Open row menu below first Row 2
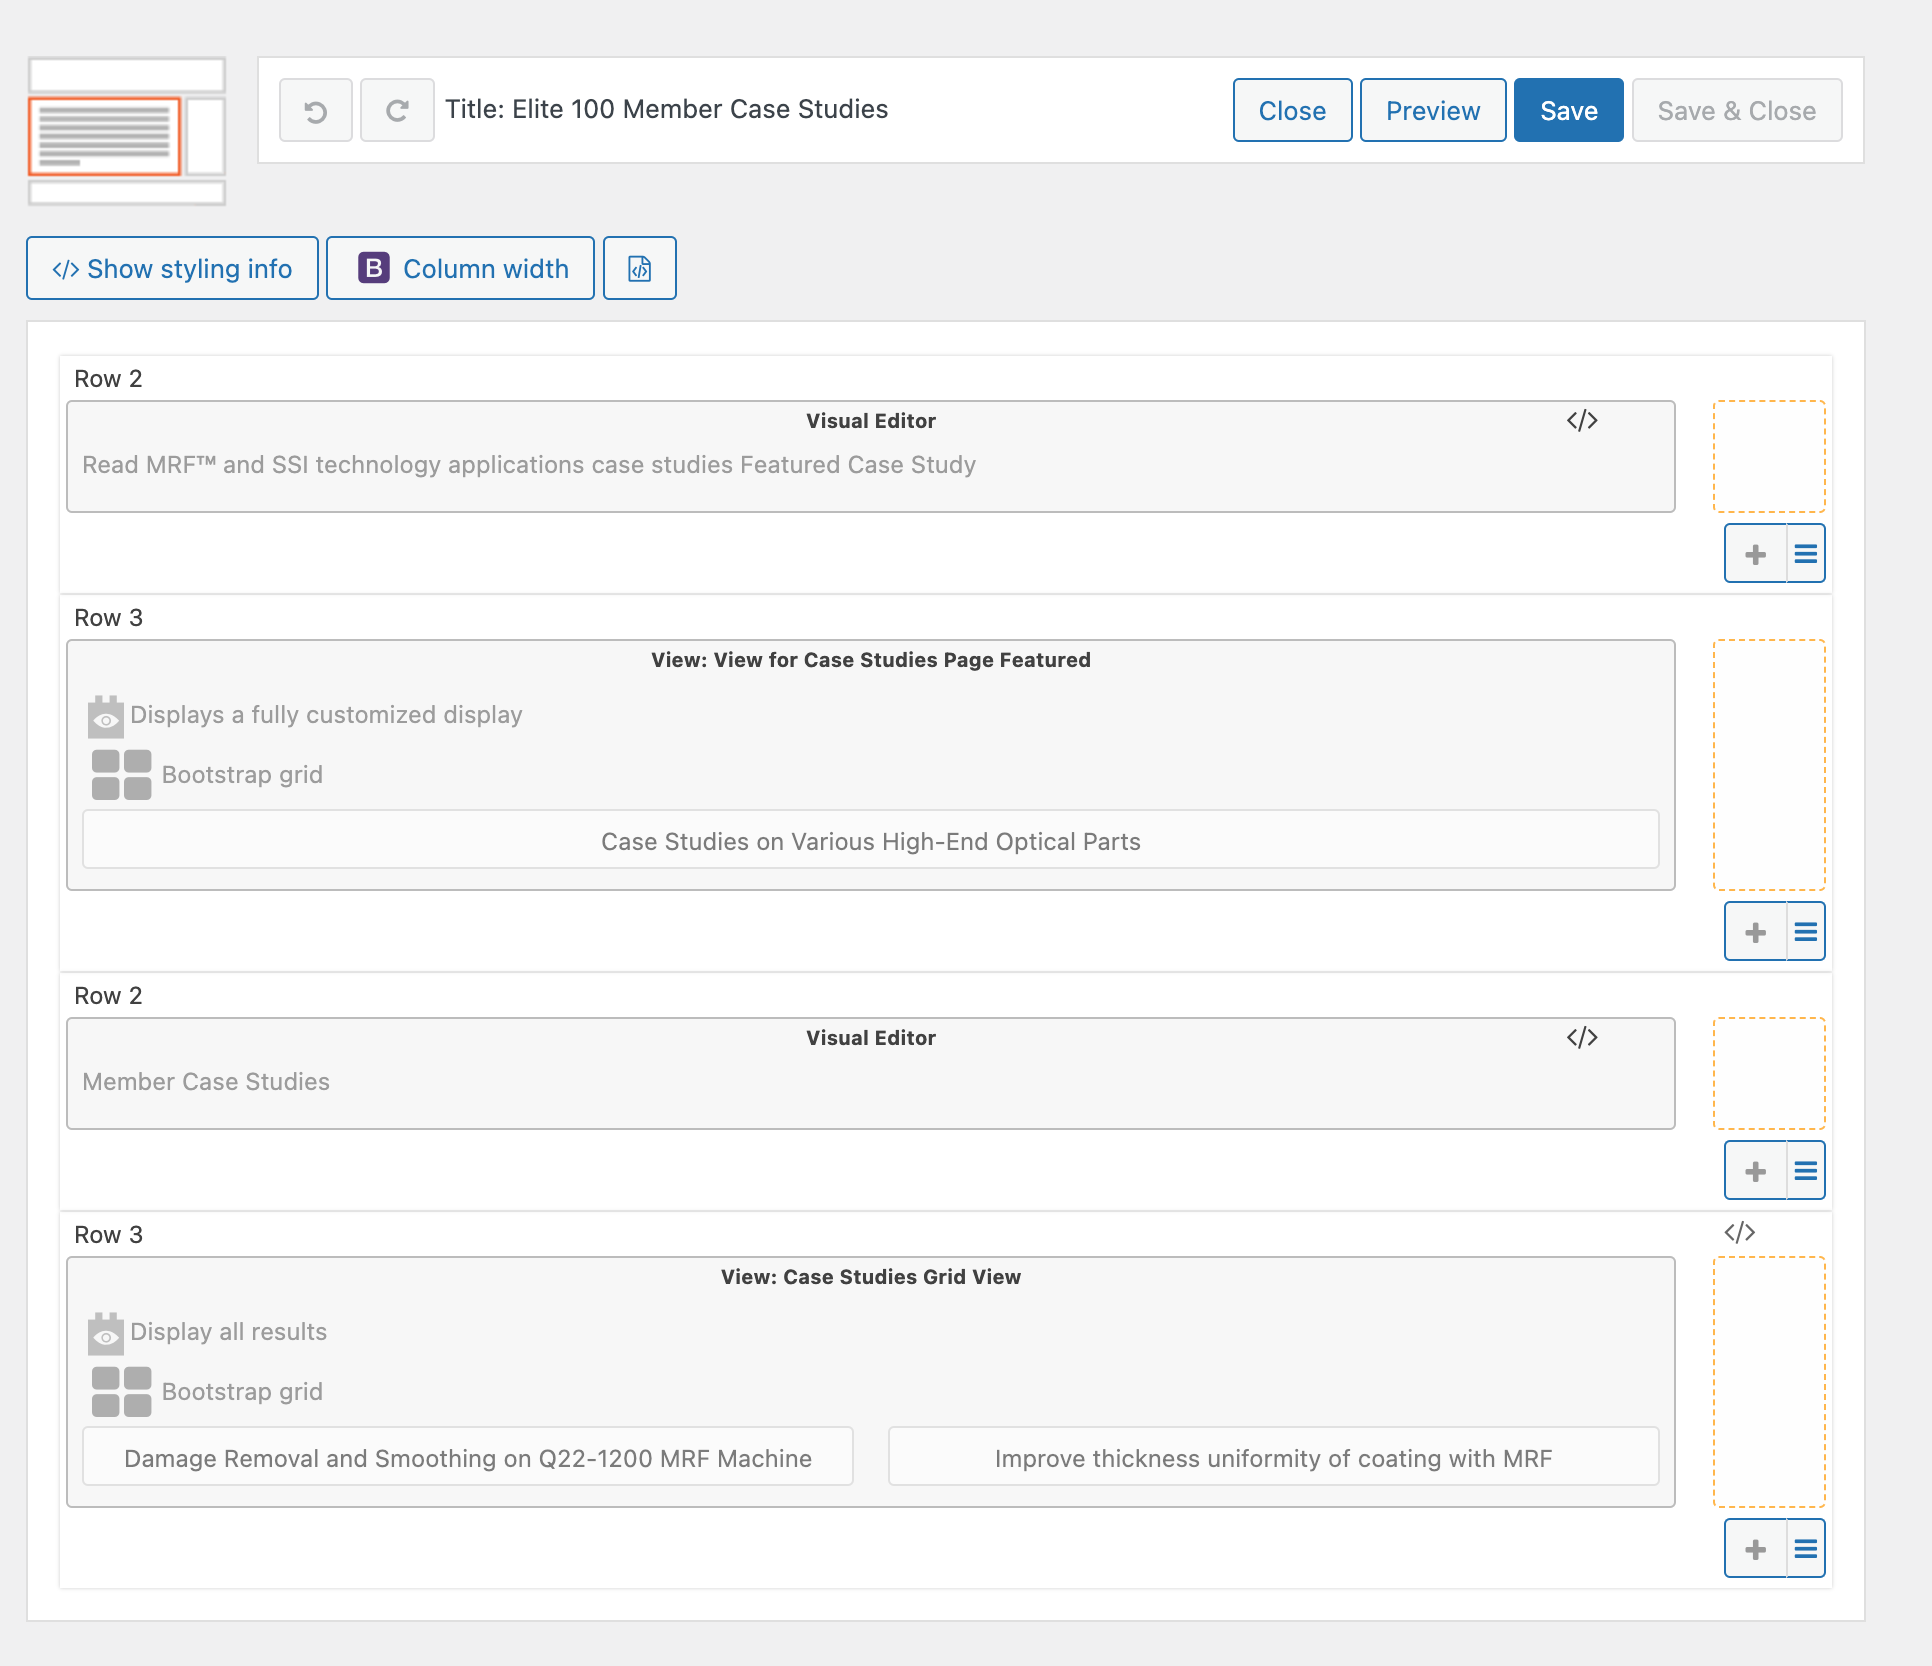 coord(1806,554)
